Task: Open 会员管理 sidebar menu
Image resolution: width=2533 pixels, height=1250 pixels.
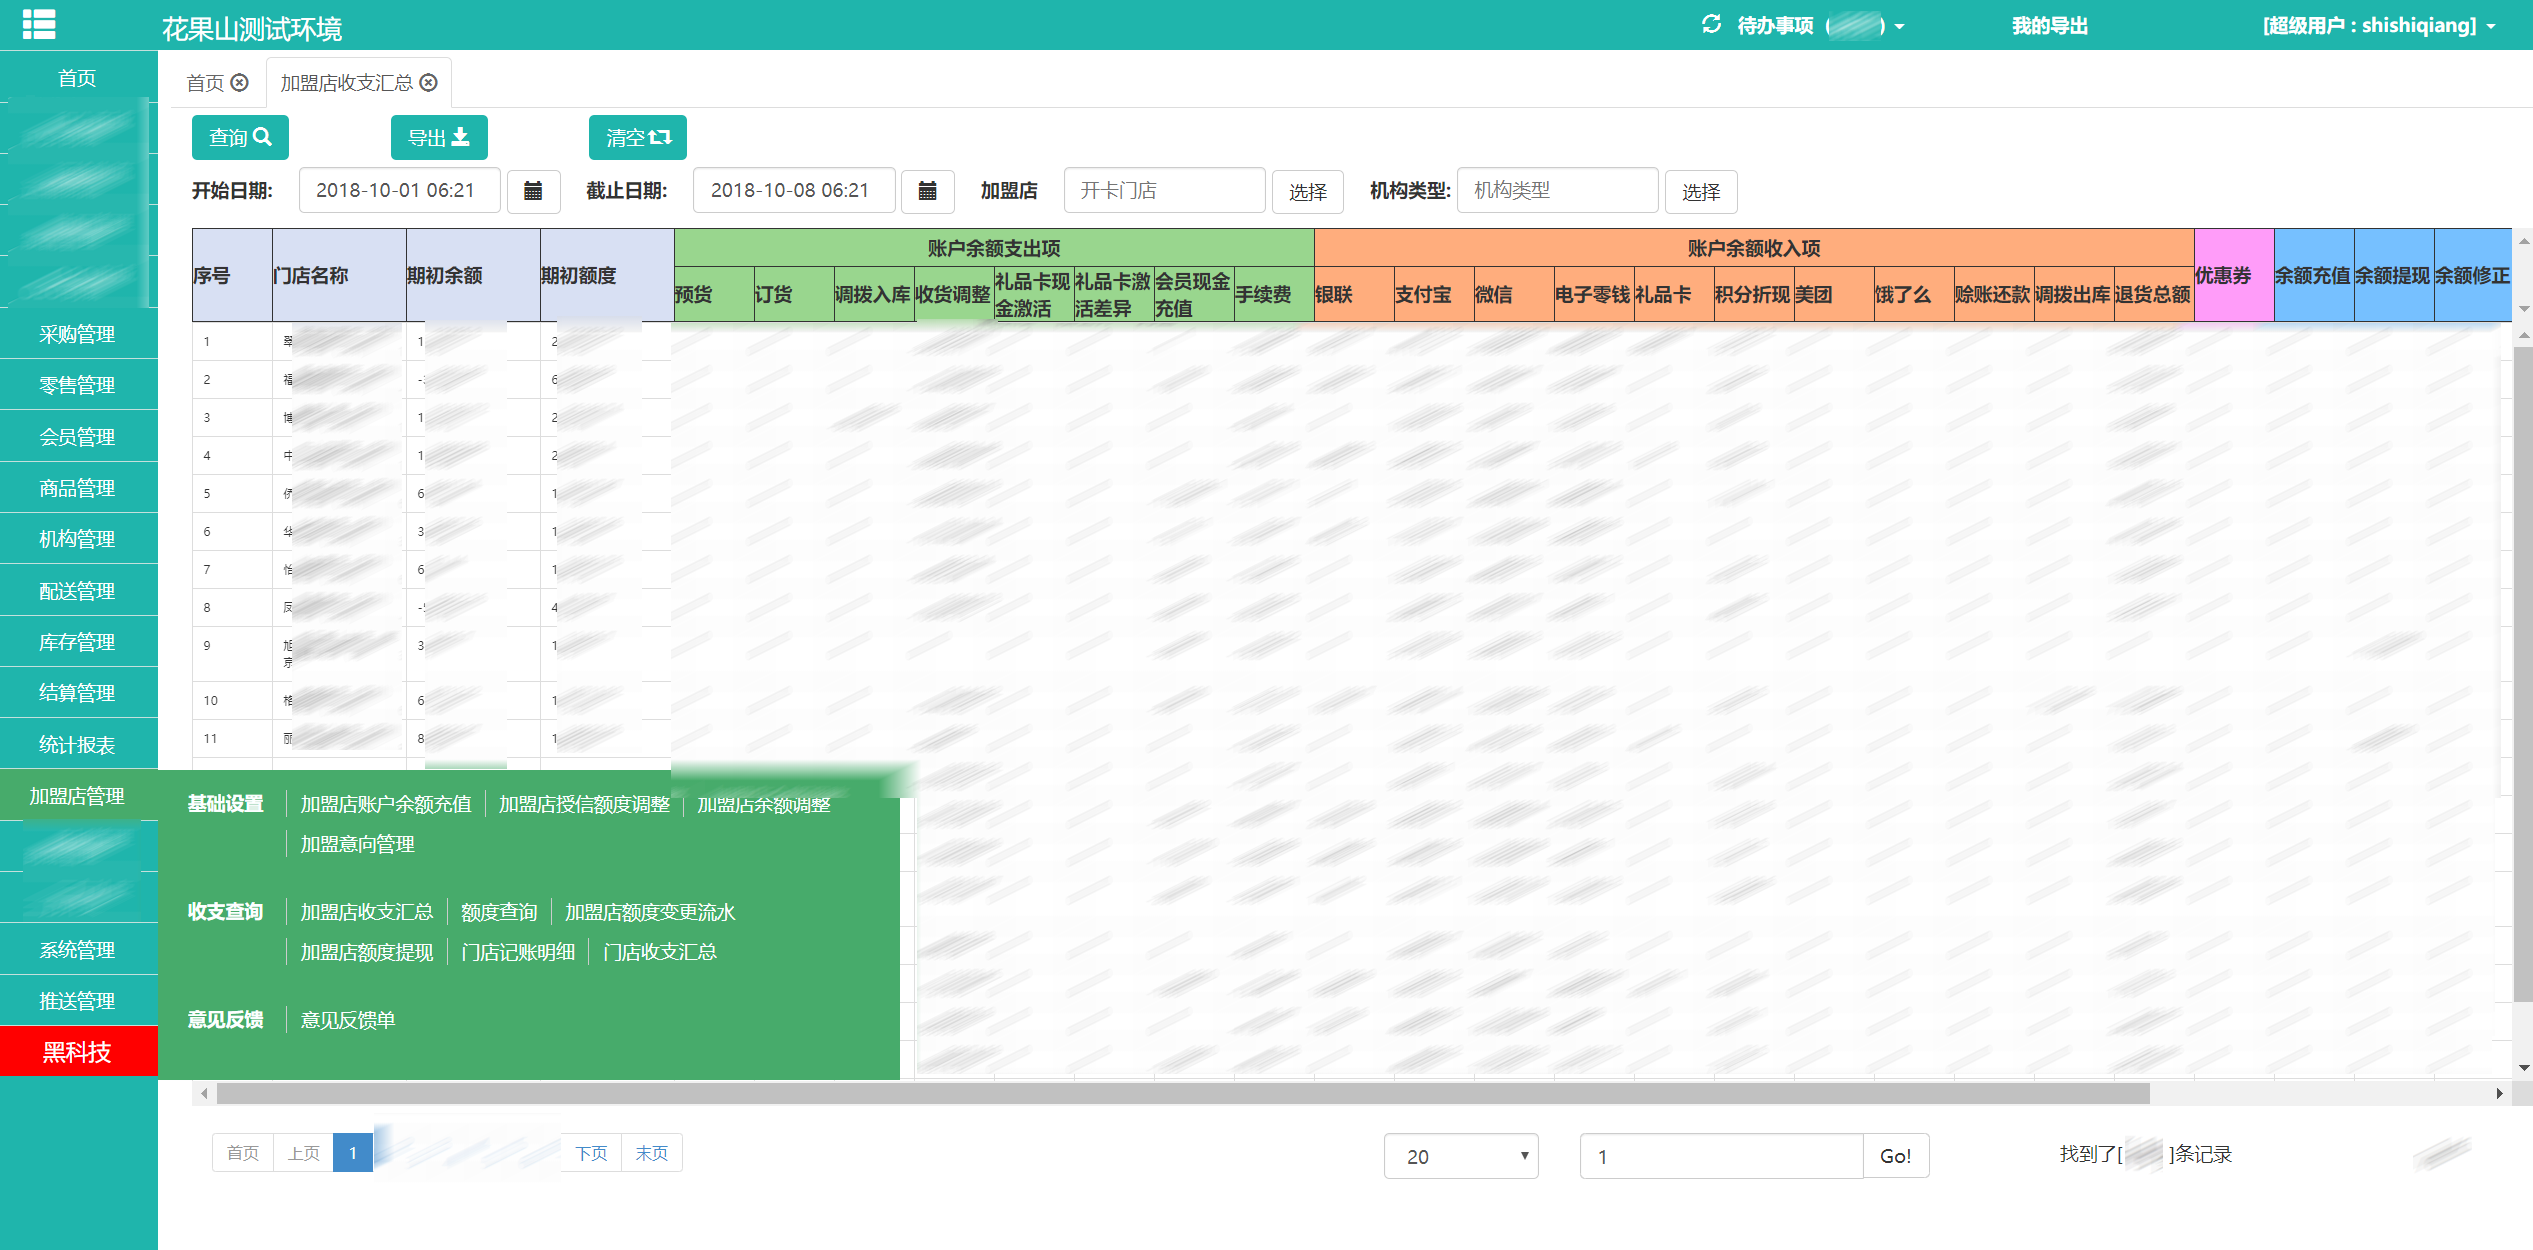Action: (x=78, y=437)
